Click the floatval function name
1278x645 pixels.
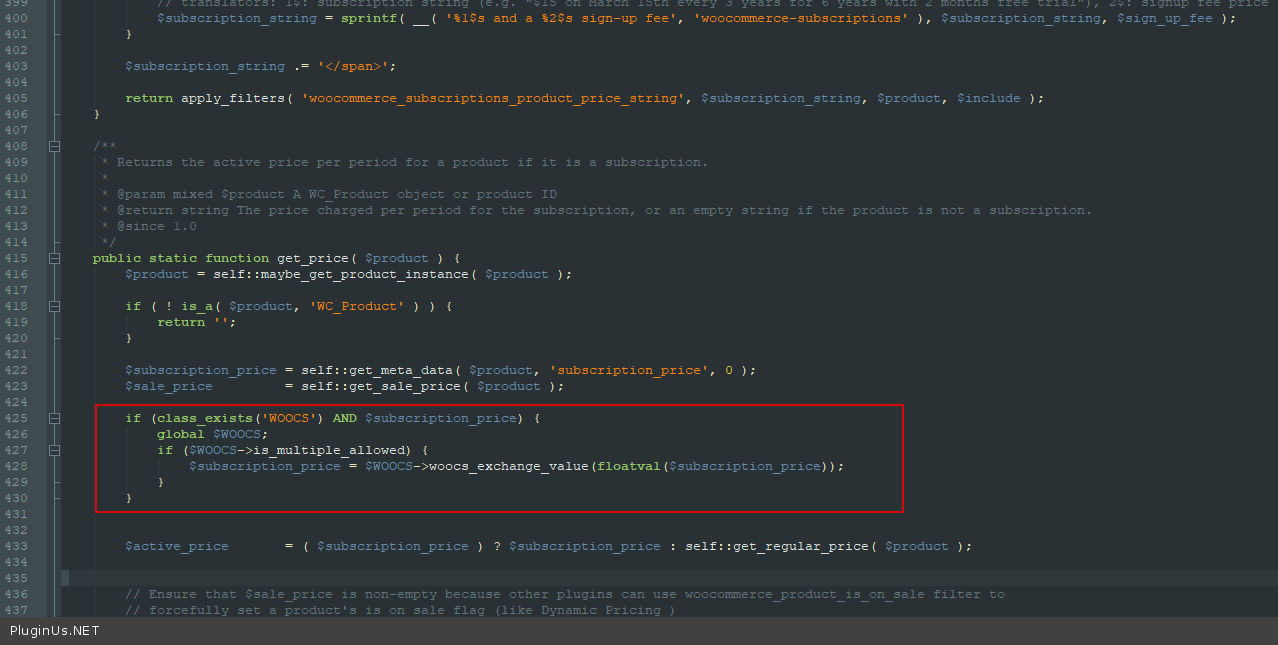tap(629, 466)
